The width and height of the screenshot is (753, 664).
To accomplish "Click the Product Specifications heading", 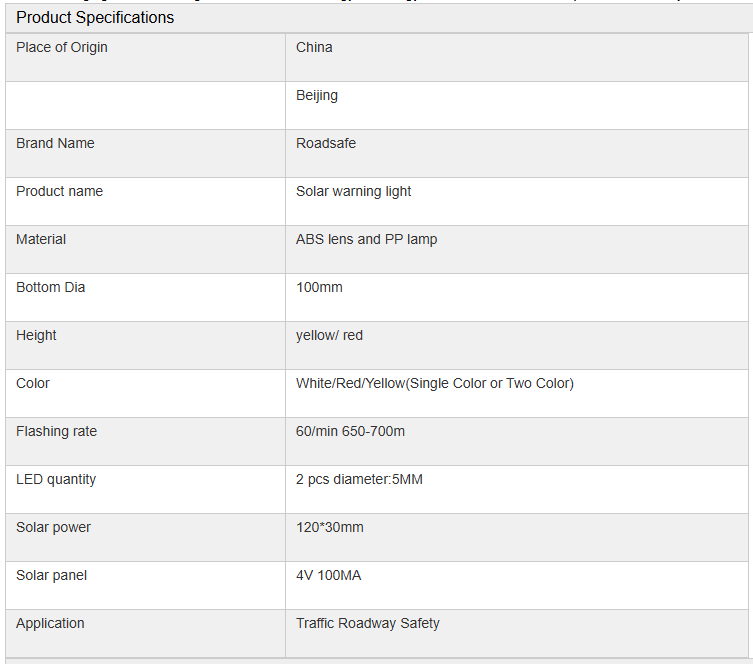I will click(x=95, y=18).
